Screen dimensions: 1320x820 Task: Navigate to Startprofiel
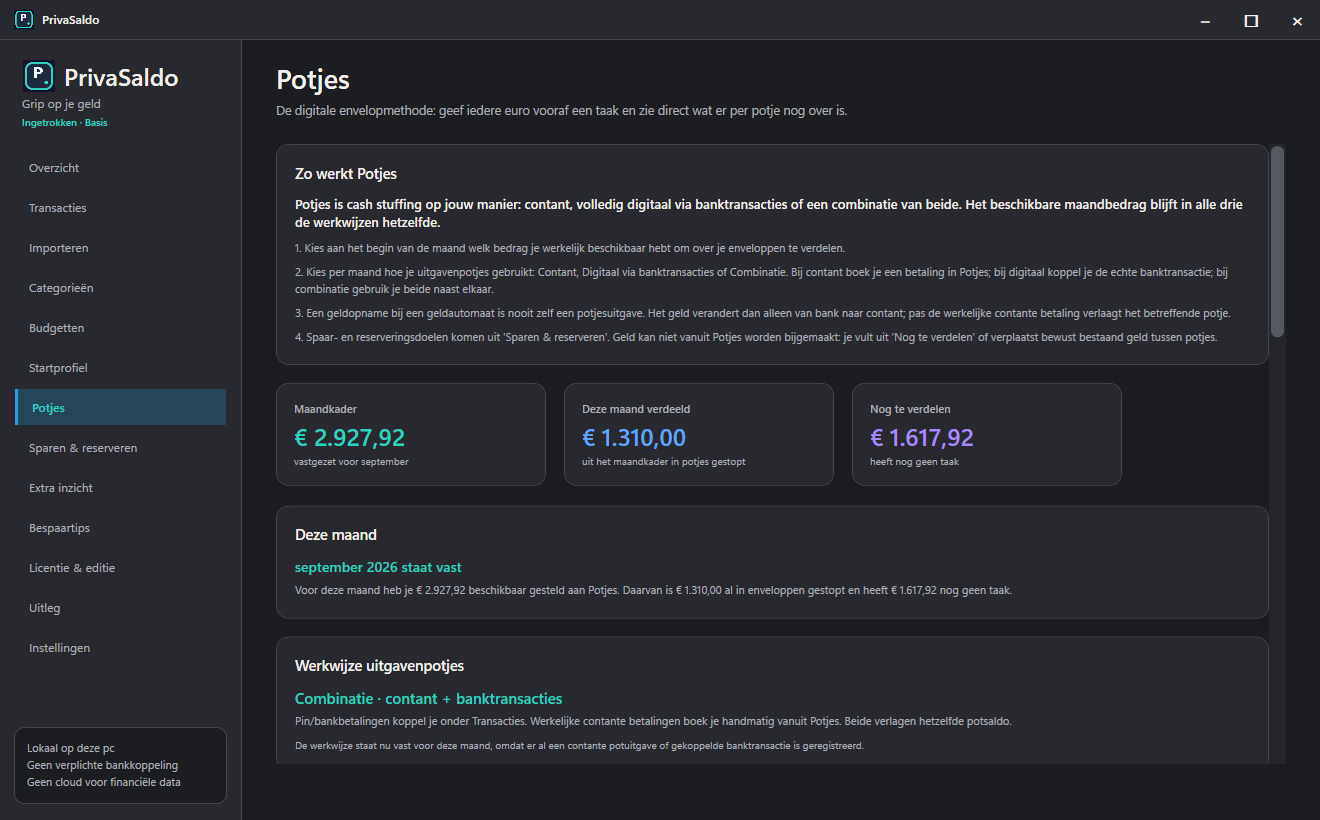tap(120, 368)
